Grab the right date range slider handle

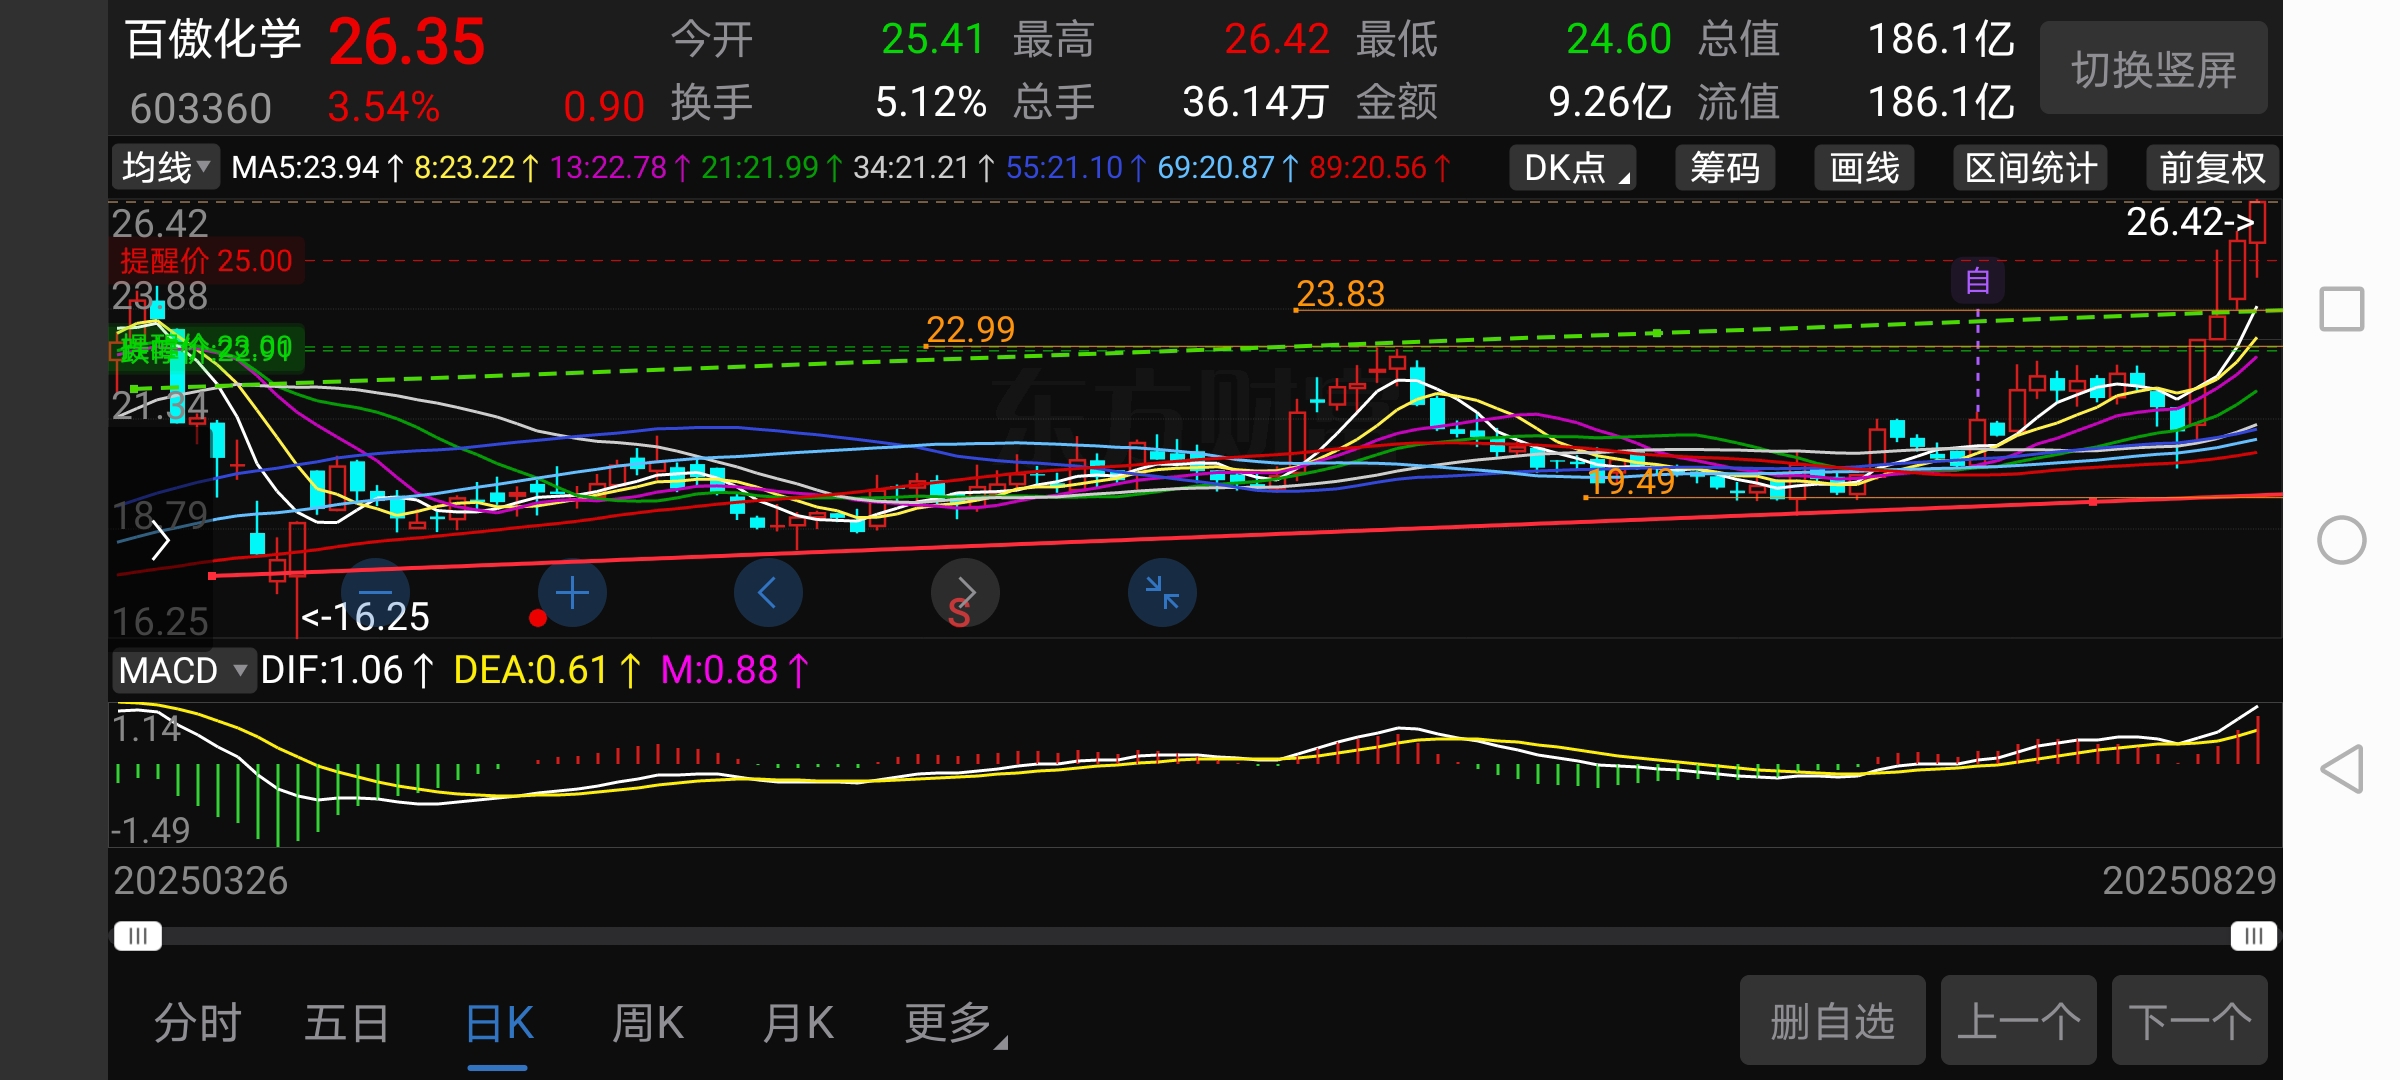click(2253, 936)
